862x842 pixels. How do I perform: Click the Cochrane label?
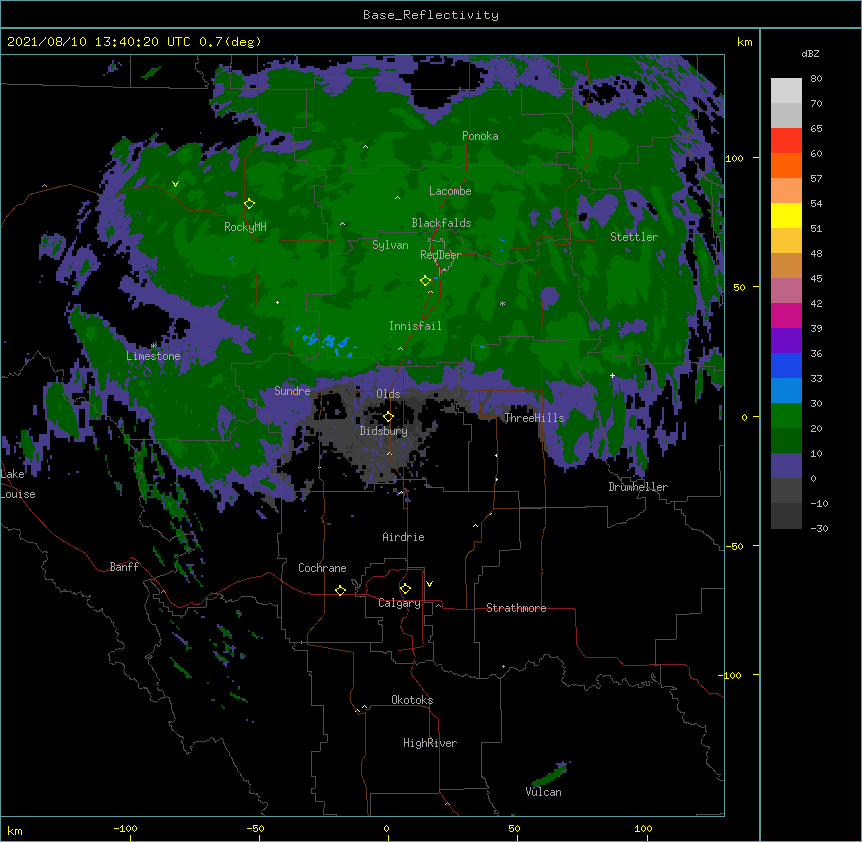coord(322,568)
